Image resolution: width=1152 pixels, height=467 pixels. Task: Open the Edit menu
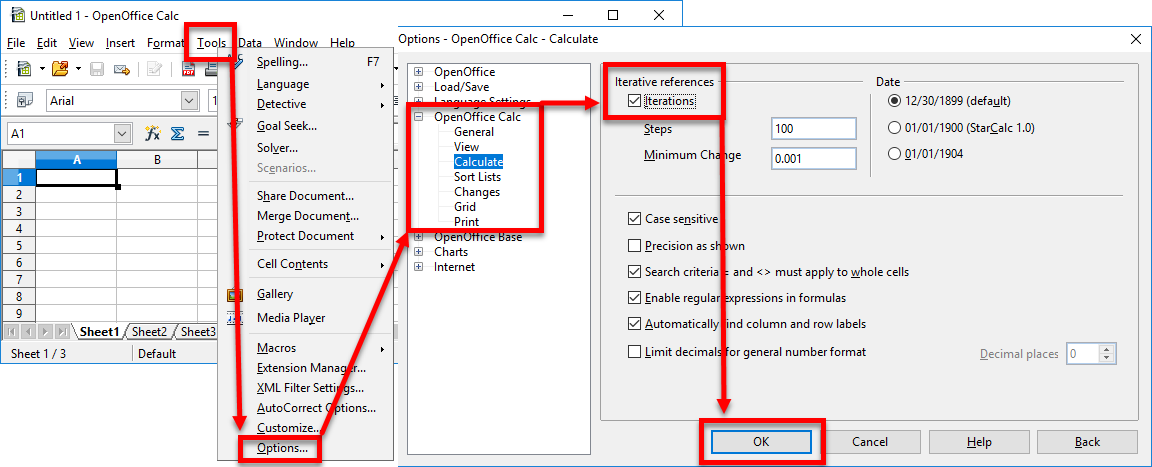tap(47, 43)
